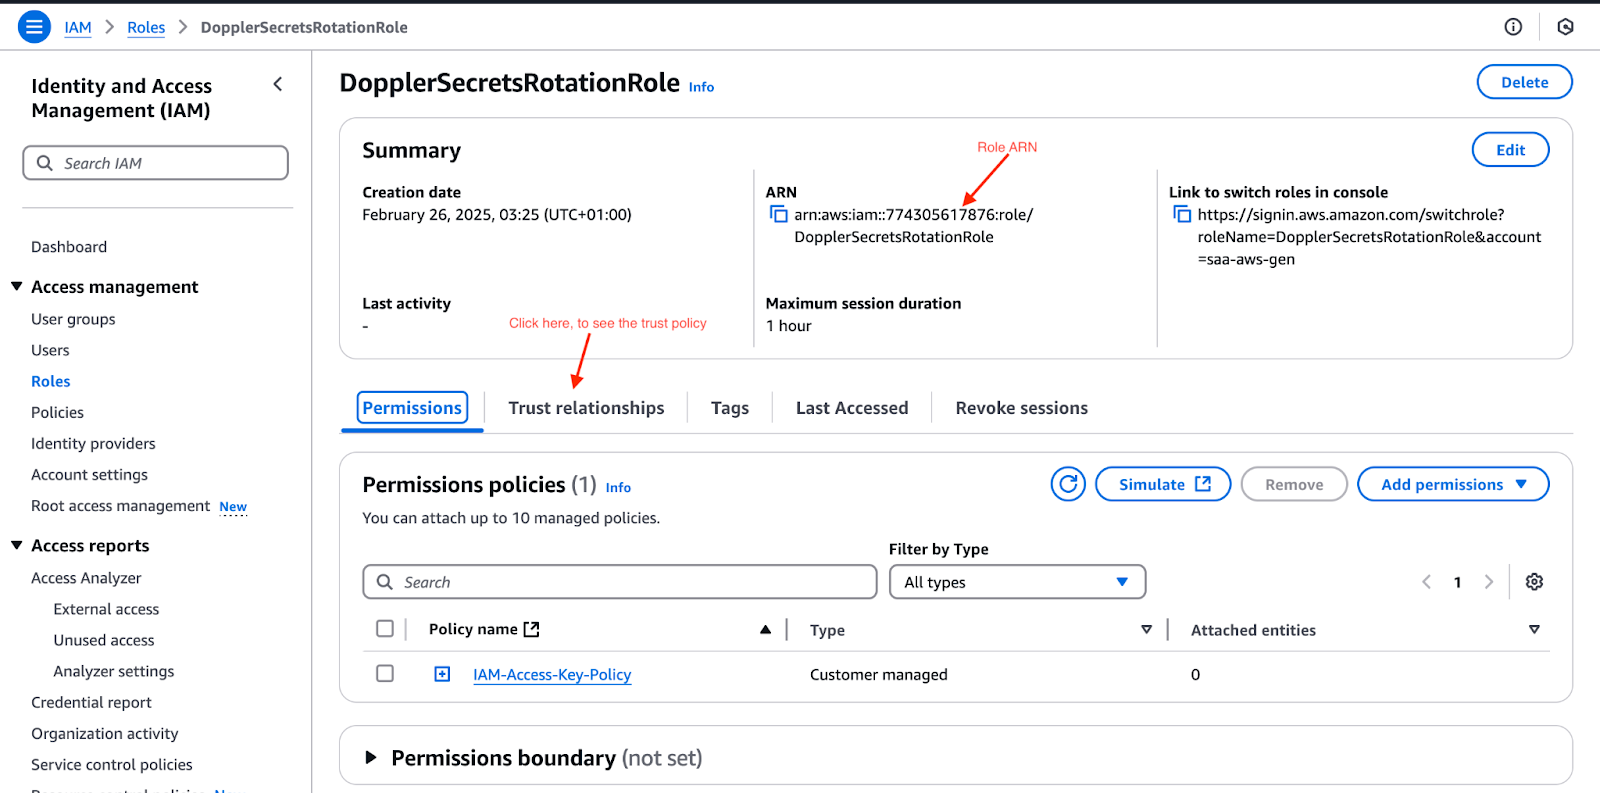The height and width of the screenshot is (793, 1600).
Task: Expand the IAM-Access-Key-Policy row plus icon
Action: point(442,674)
